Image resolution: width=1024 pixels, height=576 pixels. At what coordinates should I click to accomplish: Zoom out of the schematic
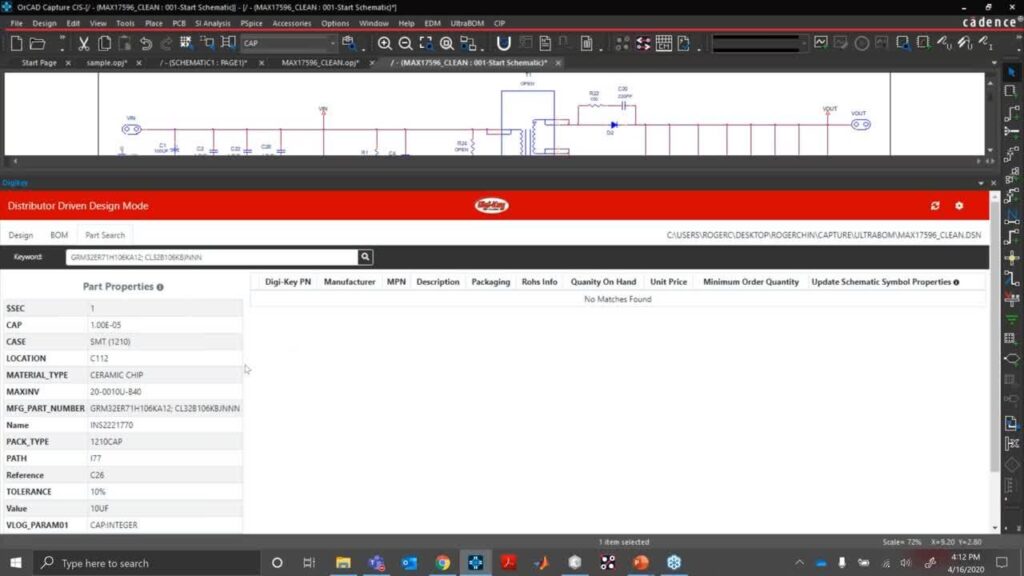tap(405, 44)
